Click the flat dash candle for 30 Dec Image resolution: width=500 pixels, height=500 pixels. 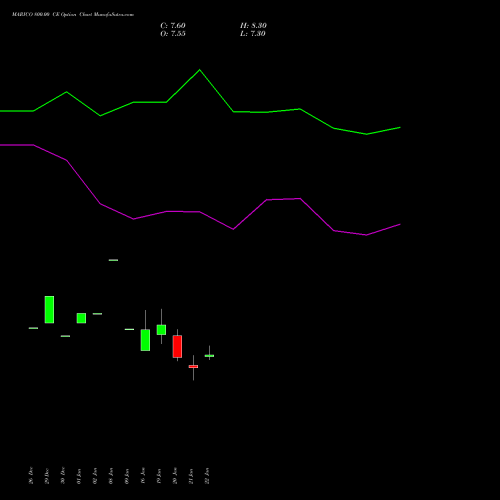point(65,336)
